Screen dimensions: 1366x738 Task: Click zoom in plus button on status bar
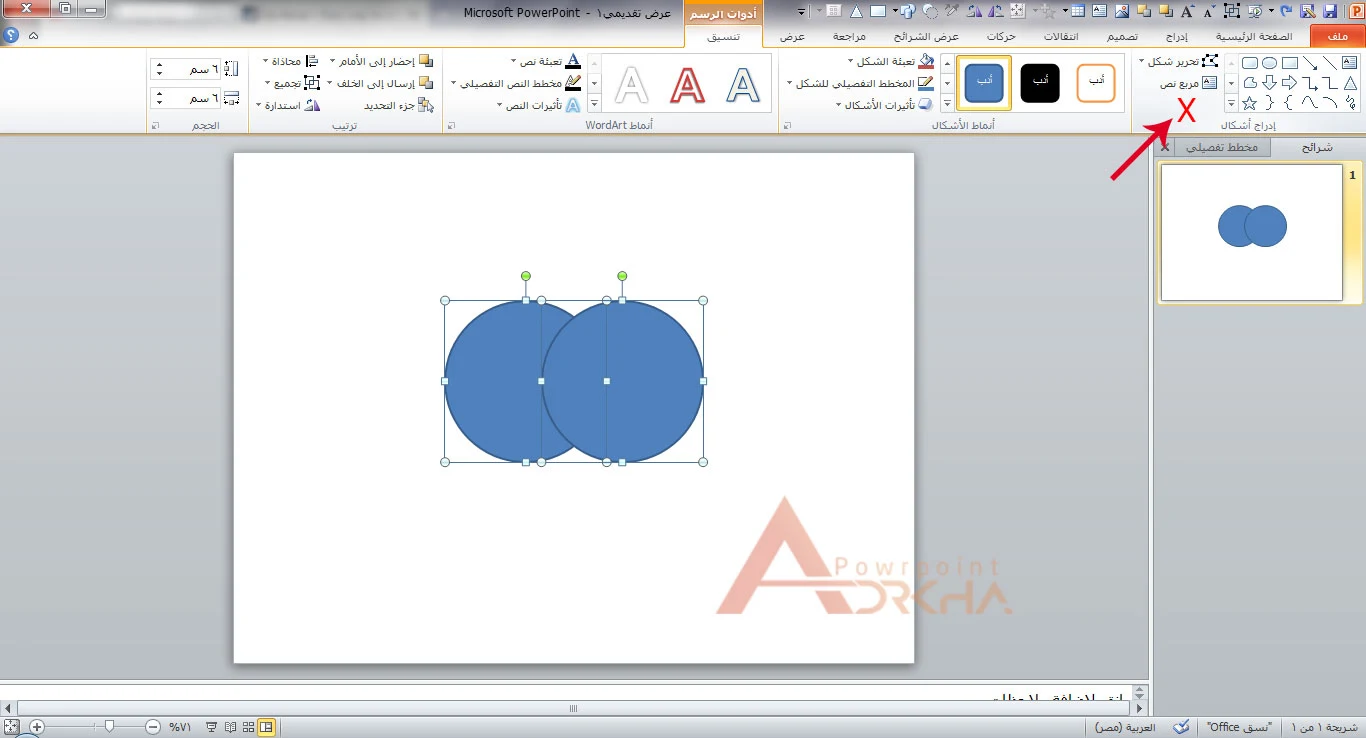point(37,727)
